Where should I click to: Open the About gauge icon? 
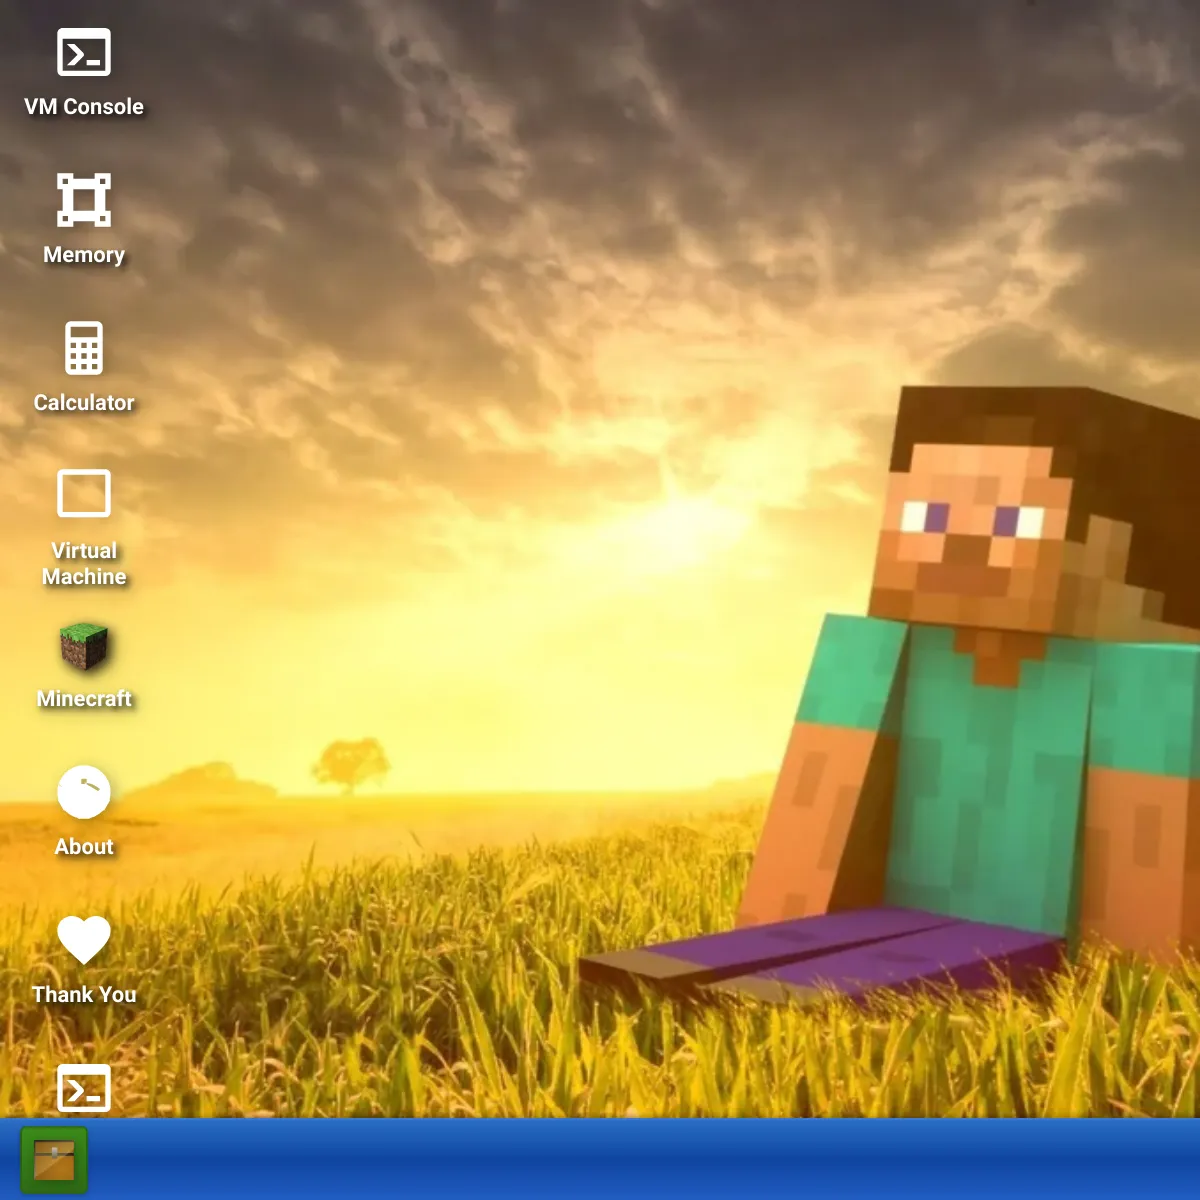click(84, 792)
